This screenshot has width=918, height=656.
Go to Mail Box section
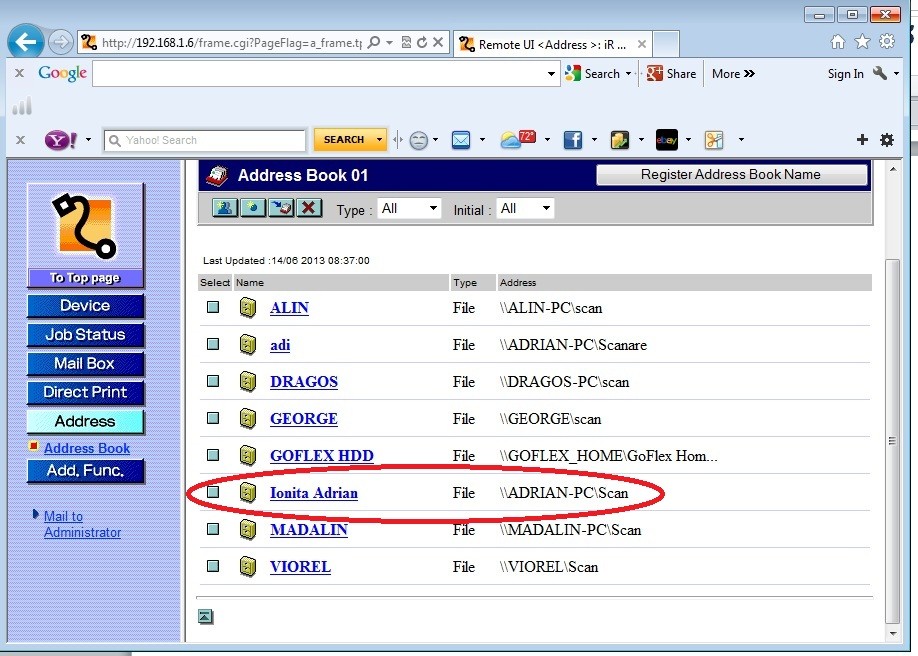point(85,363)
